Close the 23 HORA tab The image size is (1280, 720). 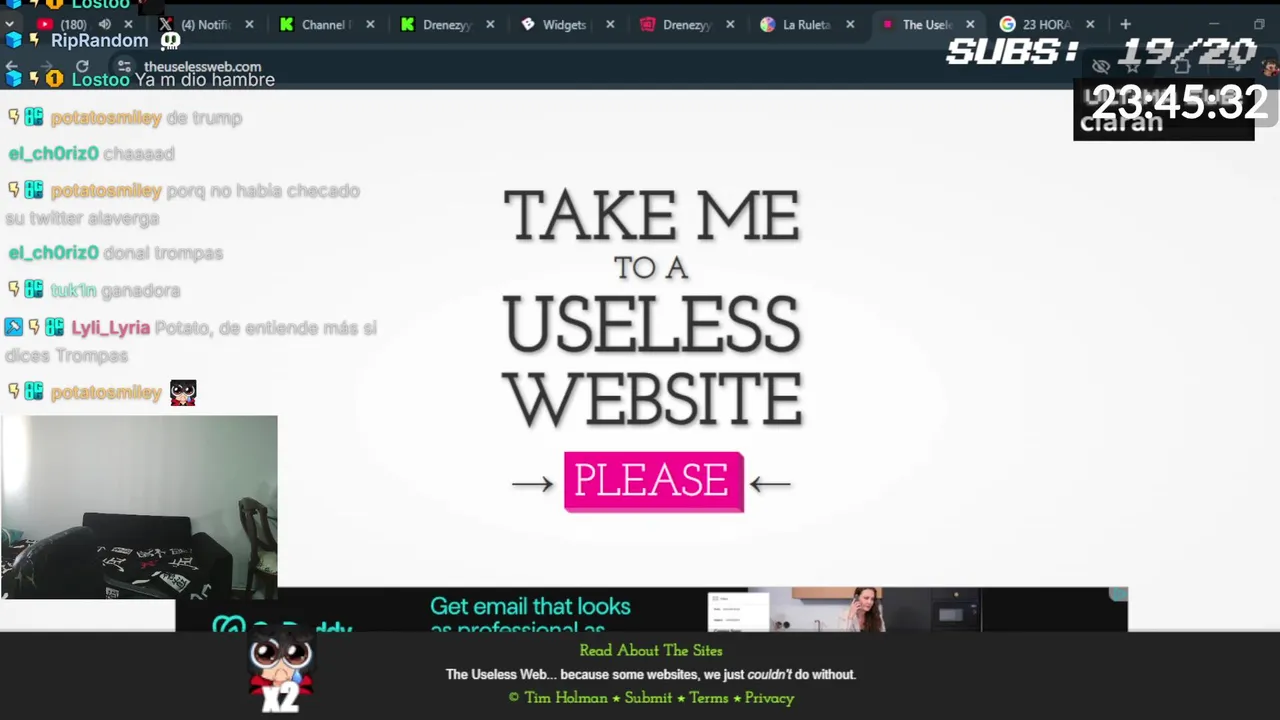click(1090, 24)
